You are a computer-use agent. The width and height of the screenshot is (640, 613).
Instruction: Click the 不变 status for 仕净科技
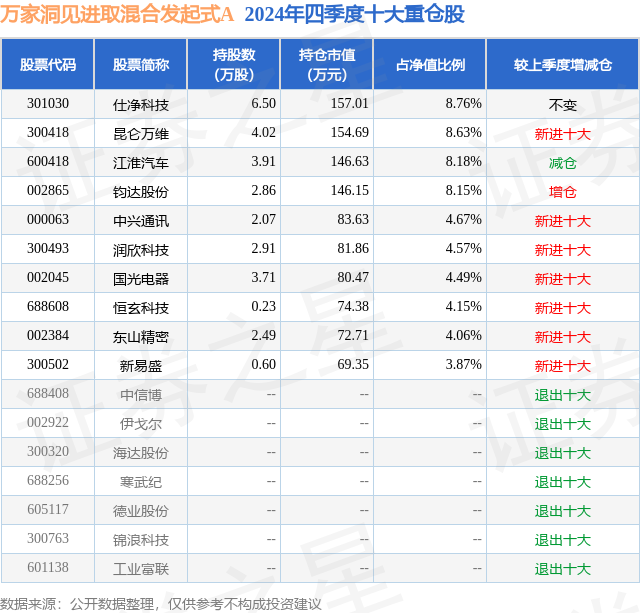pyautogui.click(x=563, y=105)
